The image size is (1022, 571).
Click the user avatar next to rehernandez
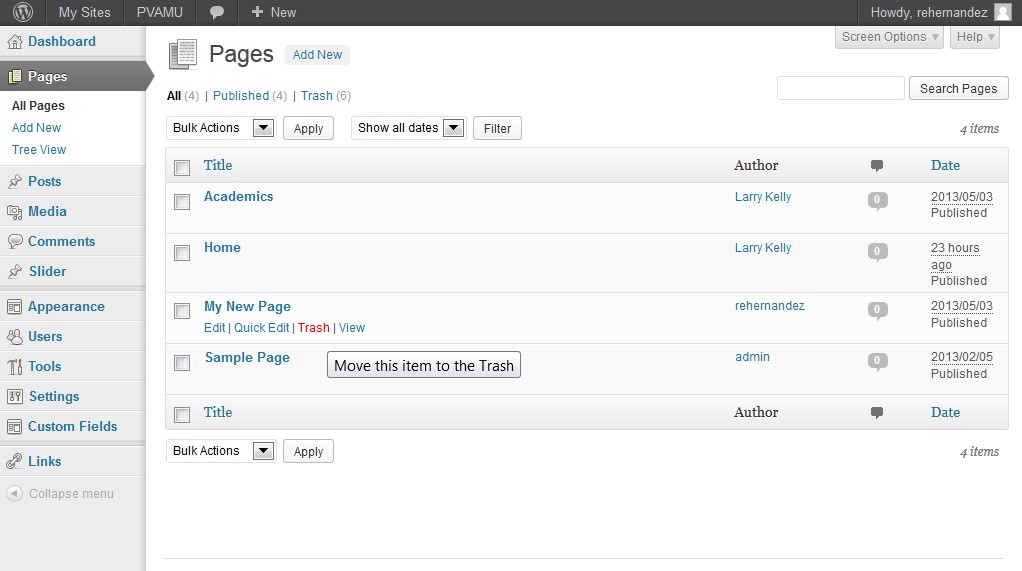pyautogui.click(x=1002, y=12)
